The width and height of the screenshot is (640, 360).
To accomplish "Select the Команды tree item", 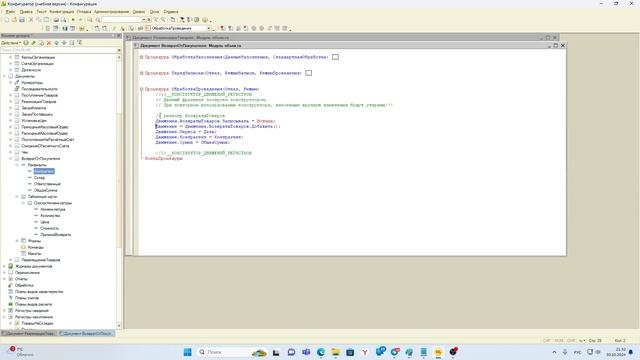I will tap(36, 247).
